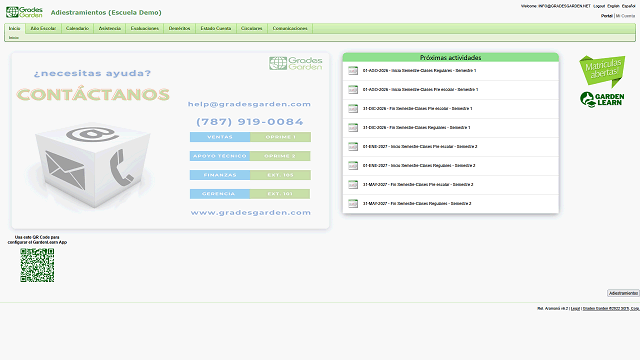
Task: Open the Garden Learn logo link
Action: tap(602, 100)
